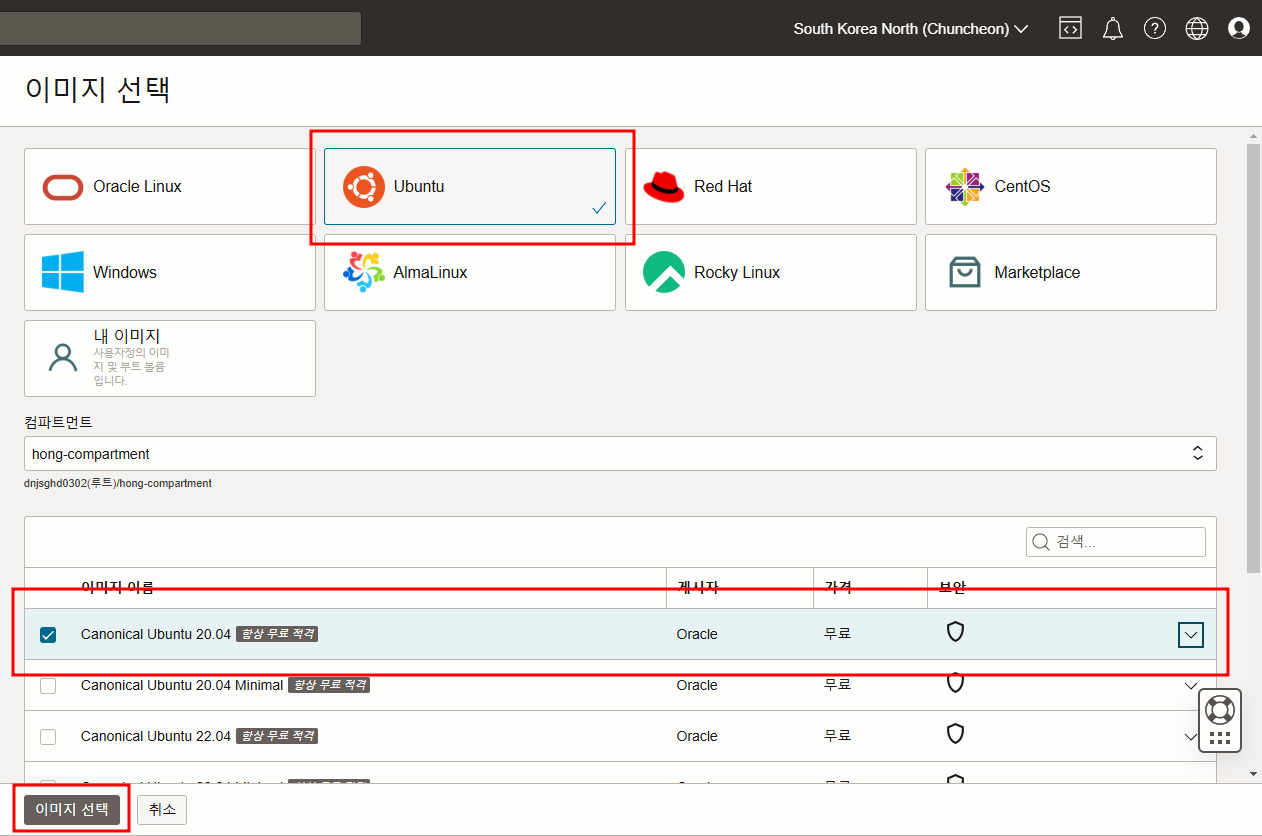Image resolution: width=1262 pixels, height=836 pixels.
Task: Open the help question mark menu
Action: 1155,28
